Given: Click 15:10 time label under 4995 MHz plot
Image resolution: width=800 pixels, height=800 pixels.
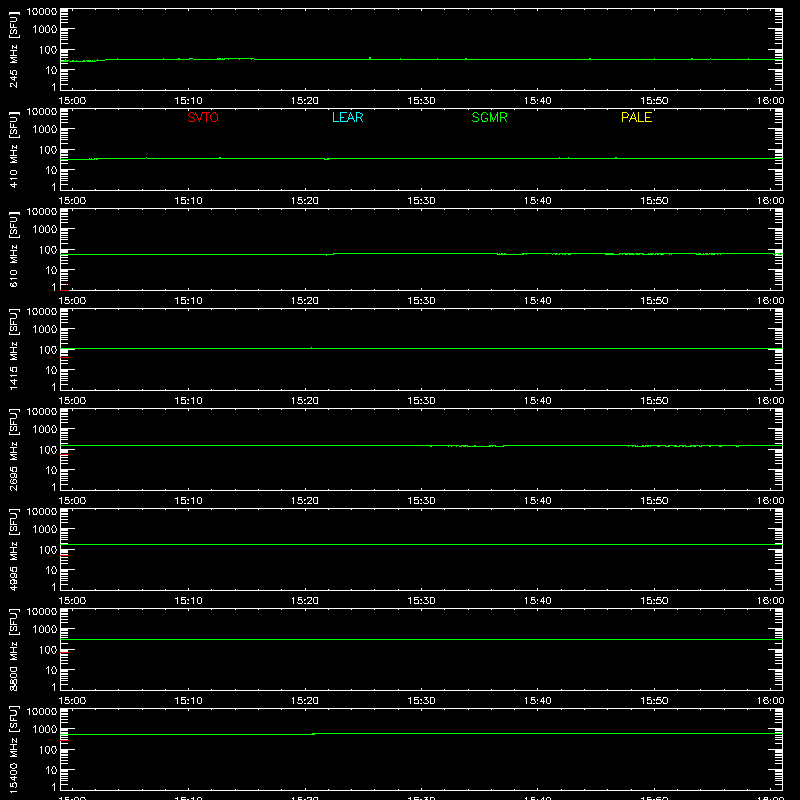Looking at the screenshot, I should pos(188,601).
